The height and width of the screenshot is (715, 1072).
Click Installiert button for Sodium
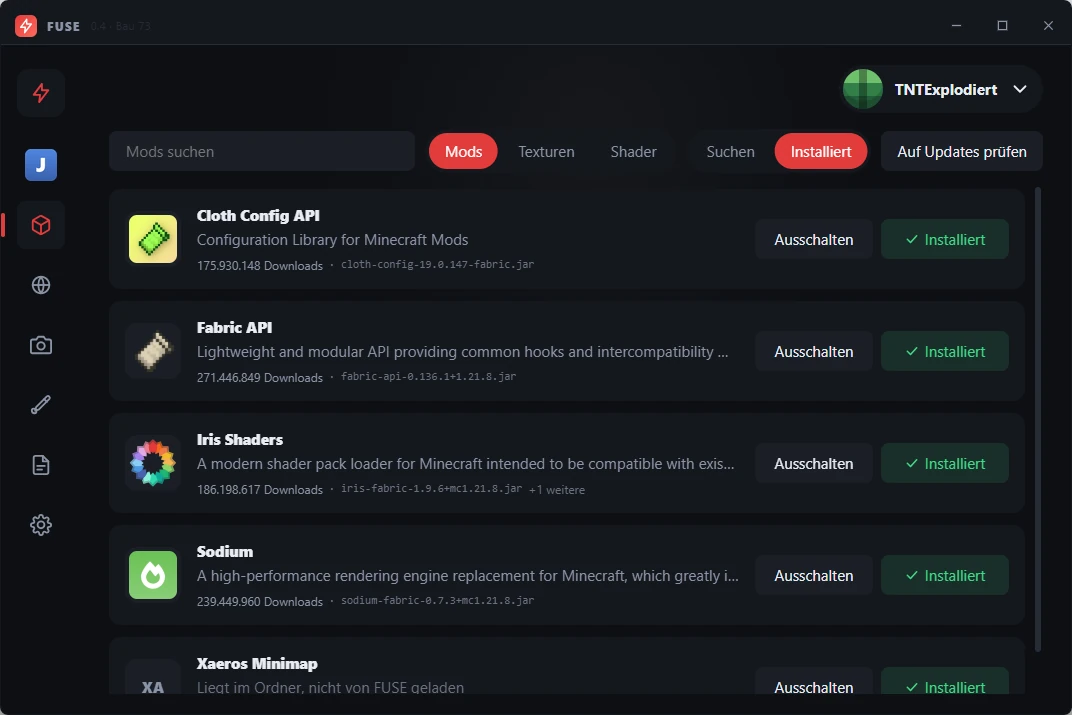coord(945,576)
